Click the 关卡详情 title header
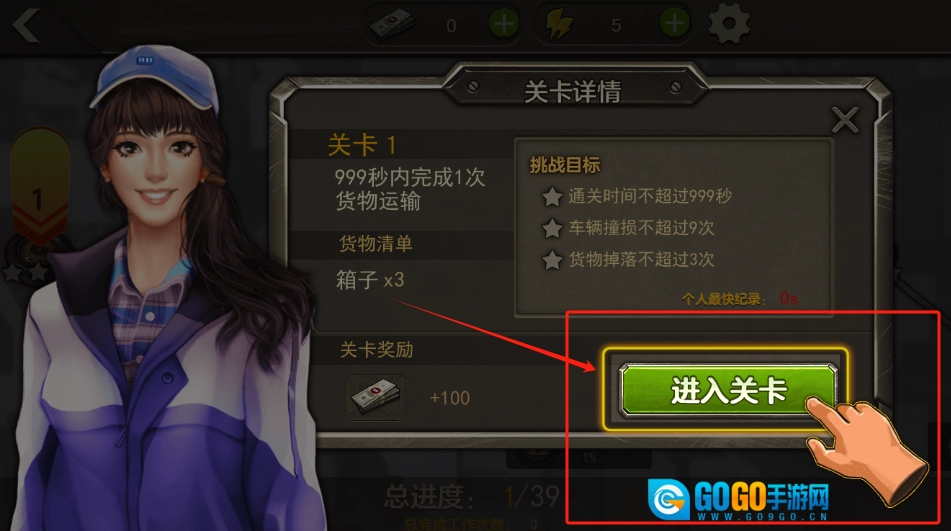The height and width of the screenshot is (531, 951). tap(572, 92)
